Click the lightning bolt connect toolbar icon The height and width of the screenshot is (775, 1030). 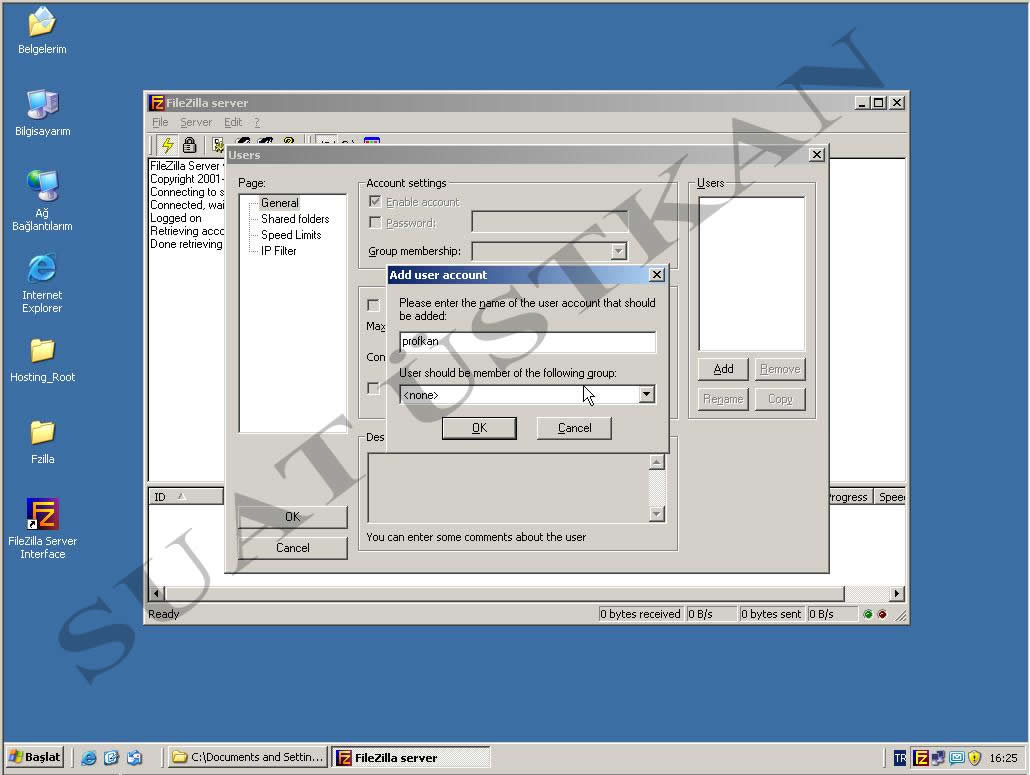tap(168, 144)
